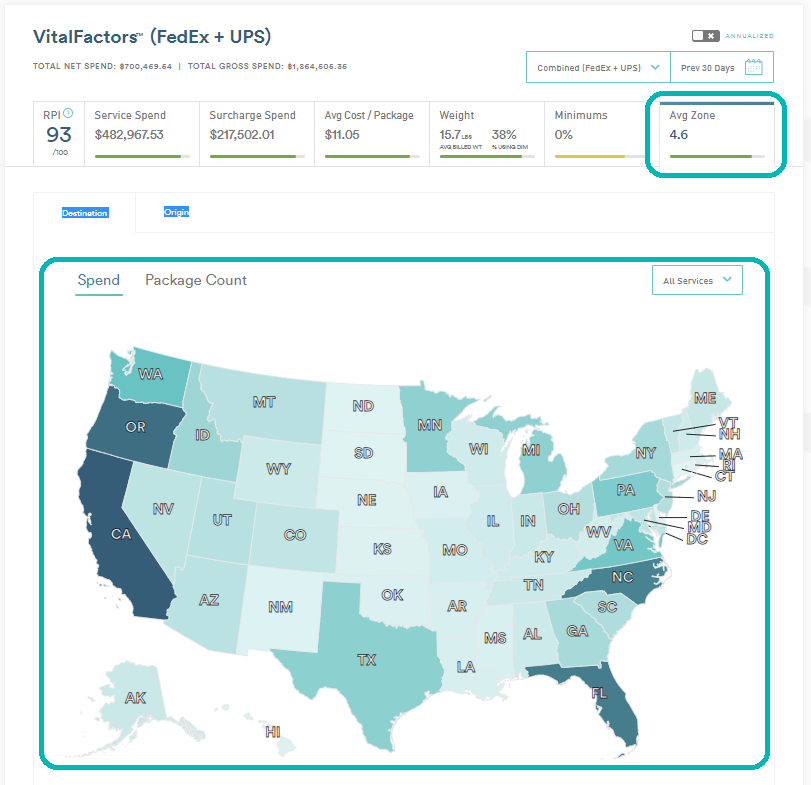811x785 pixels.
Task: Switch to the Package Count view
Action: (196, 280)
